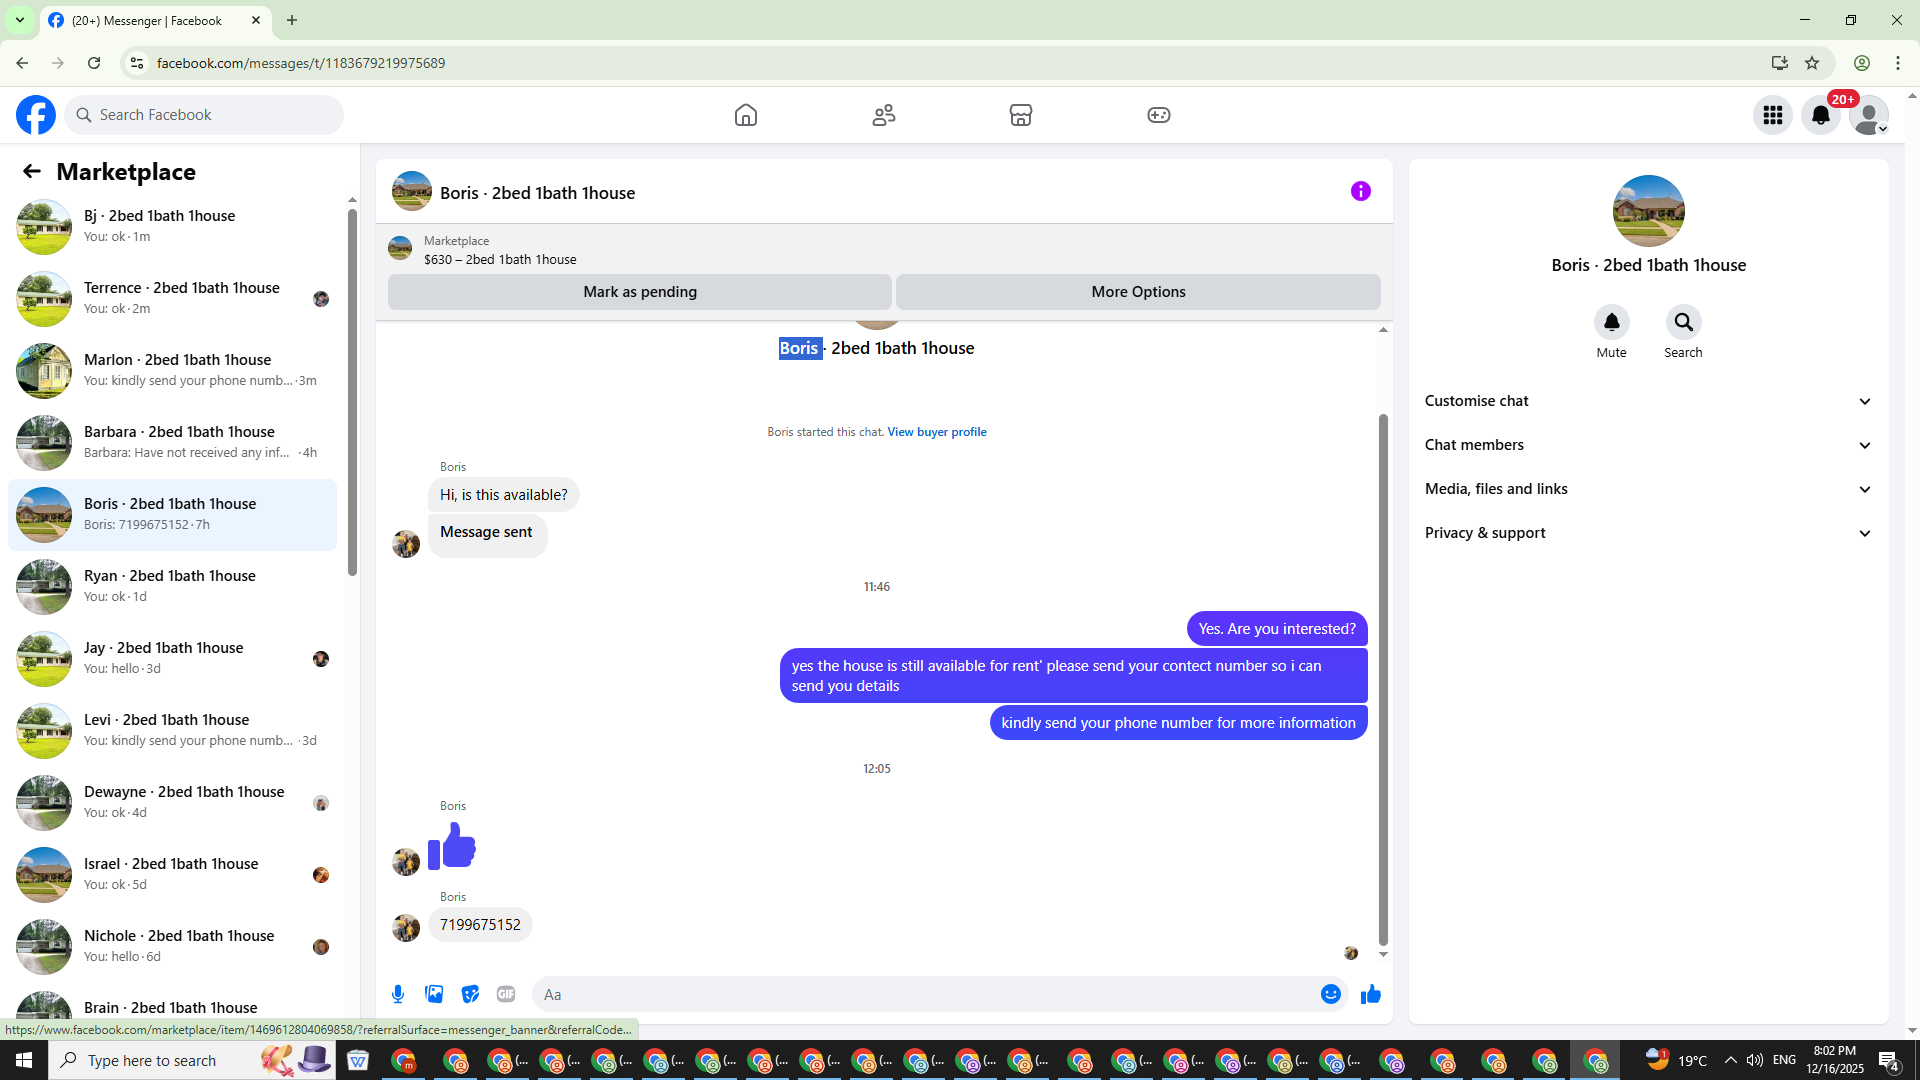Screen dimensions: 1920x1080
Task: Go to the Home feed icon
Action: pos(746,115)
